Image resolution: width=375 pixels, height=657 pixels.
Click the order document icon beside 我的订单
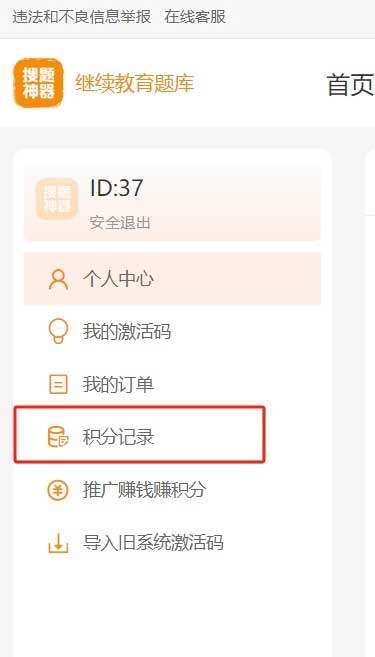click(58, 384)
